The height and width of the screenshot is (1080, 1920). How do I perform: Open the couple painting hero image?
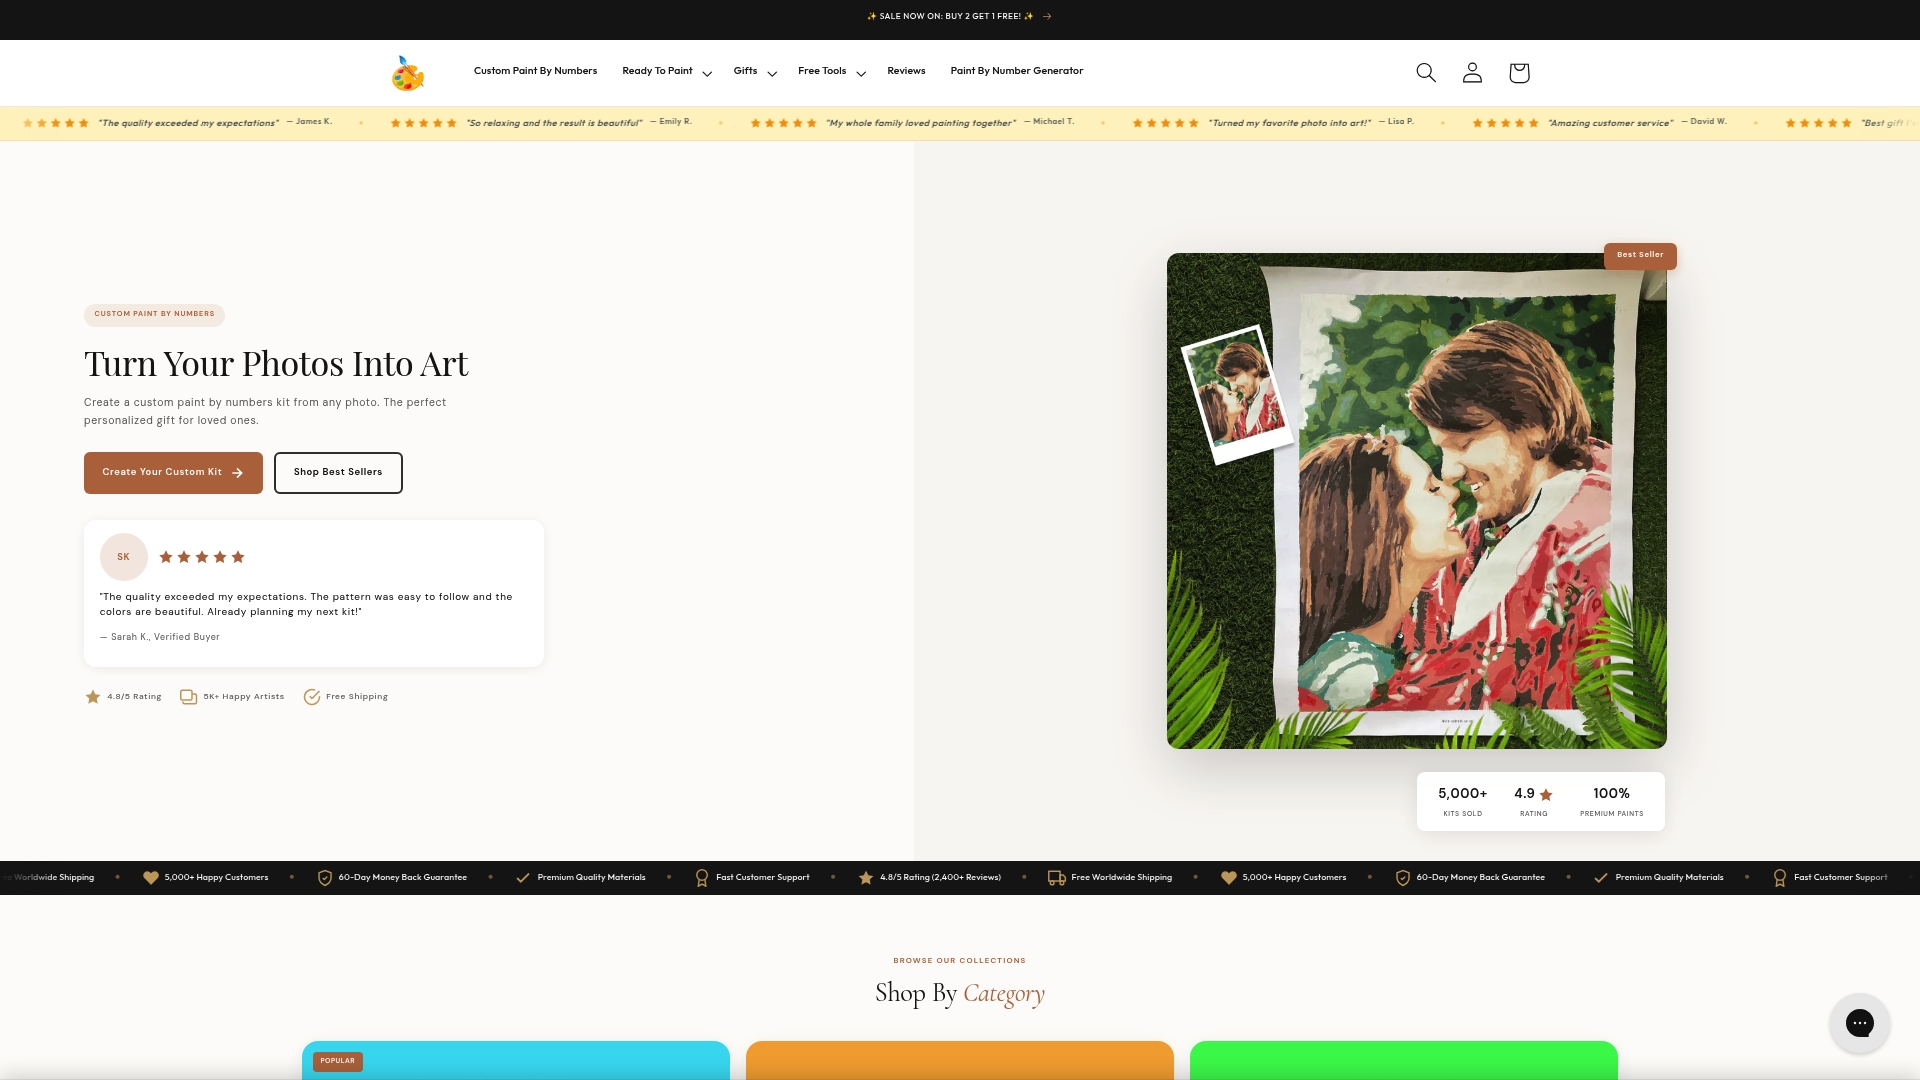1417,501
